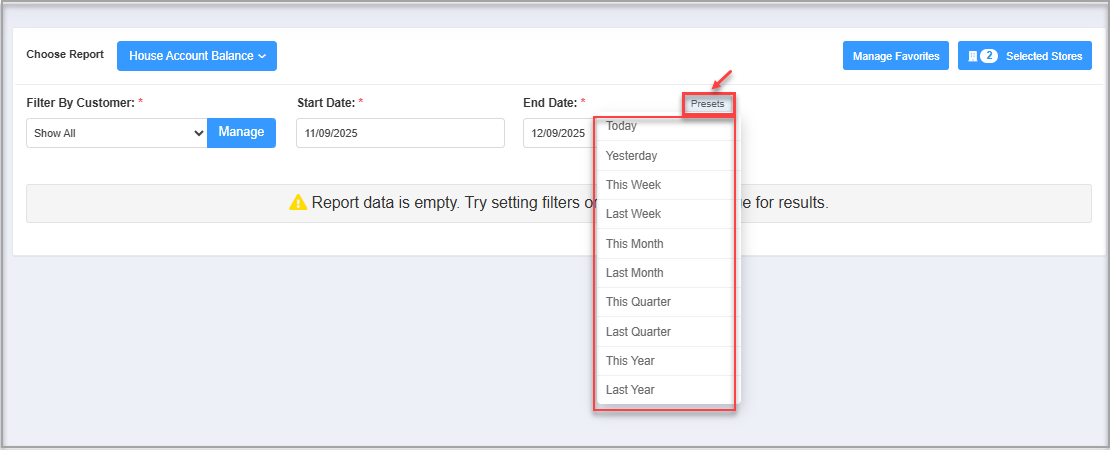Pick This Quarter from the list
The height and width of the screenshot is (450, 1110).
click(638, 302)
